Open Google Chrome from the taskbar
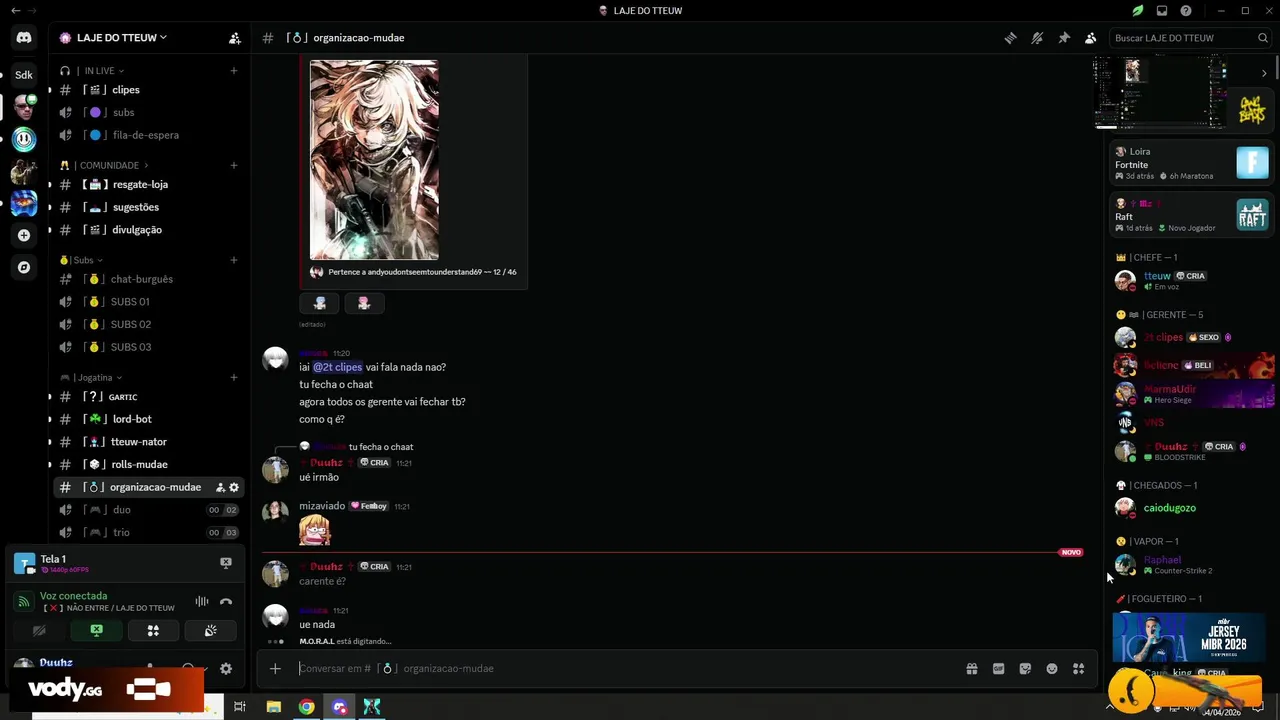The height and width of the screenshot is (720, 1280). pos(306,707)
